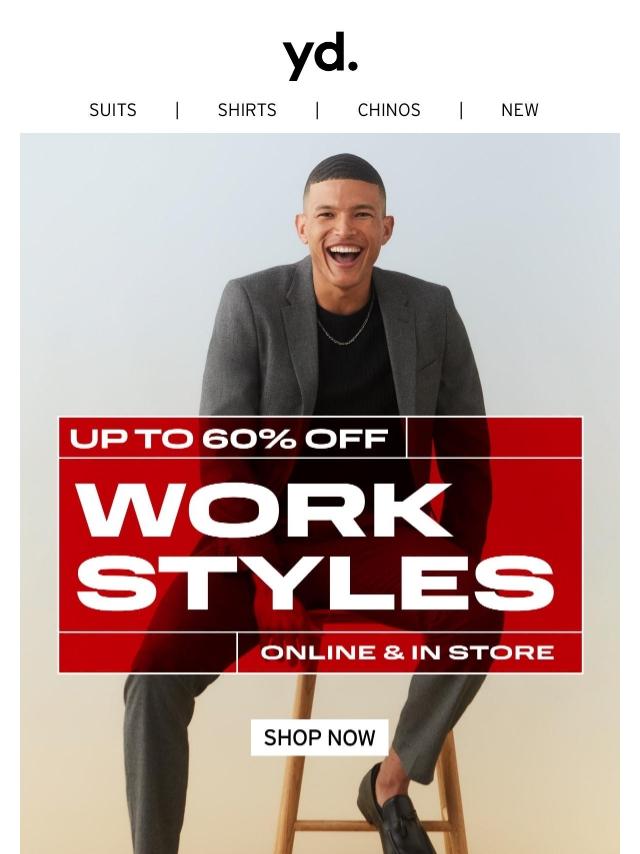Click the word WORK in the headline
Image resolution: width=640 pixels, height=854 pixels.
pos(264,510)
